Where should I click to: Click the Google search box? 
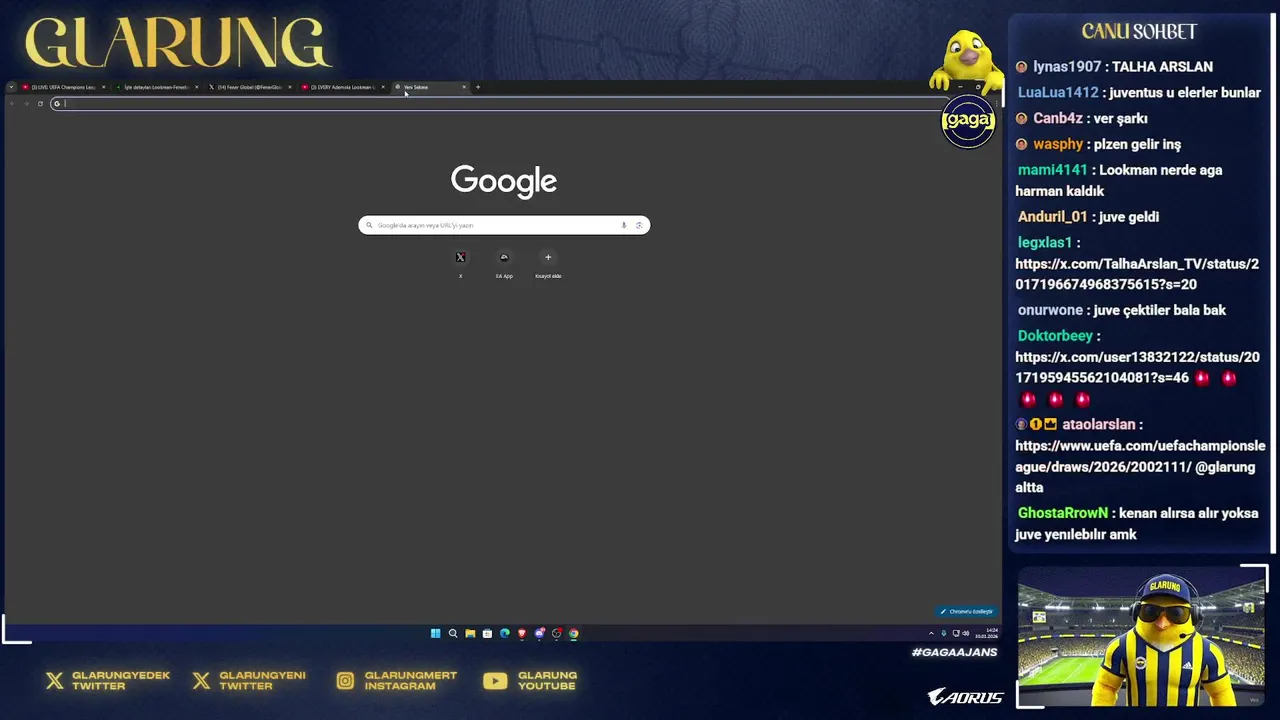point(504,225)
